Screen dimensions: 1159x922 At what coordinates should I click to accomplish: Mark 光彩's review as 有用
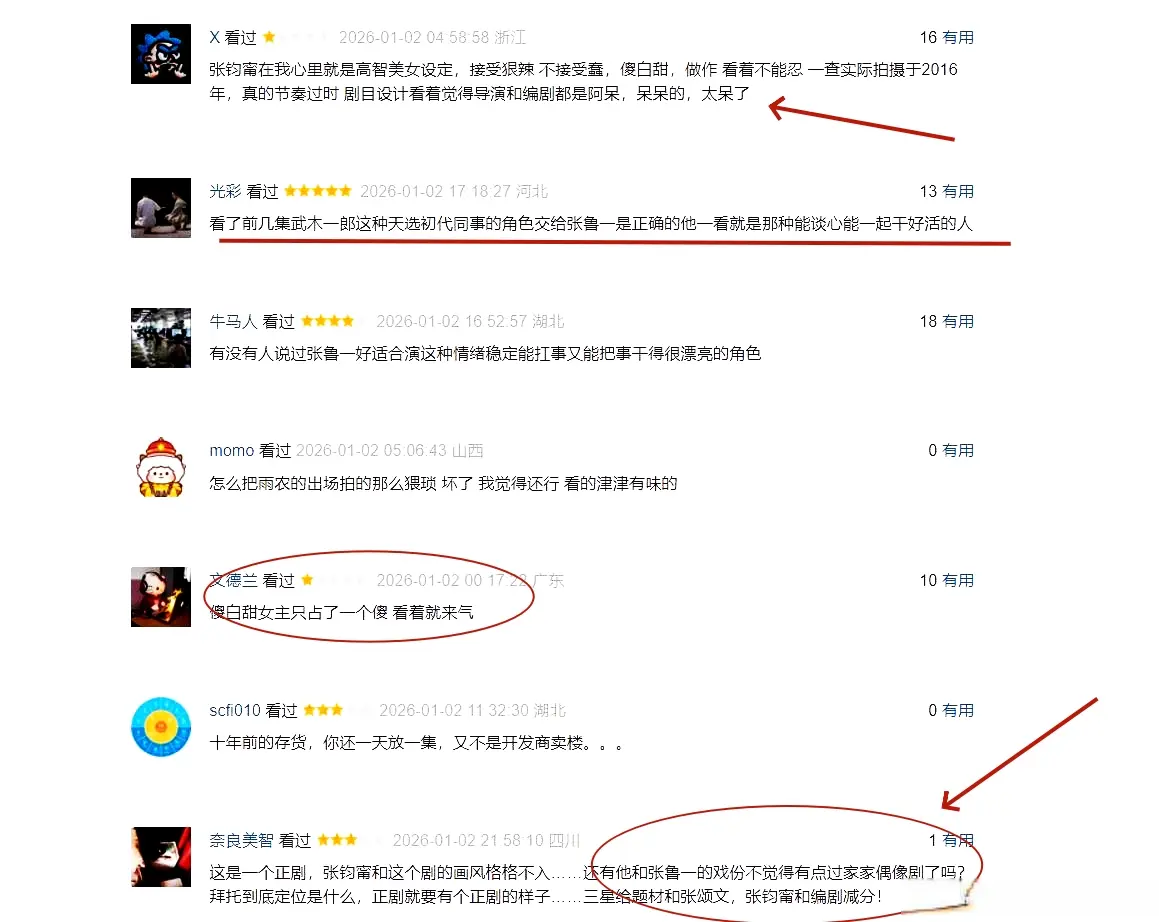[958, 191]
